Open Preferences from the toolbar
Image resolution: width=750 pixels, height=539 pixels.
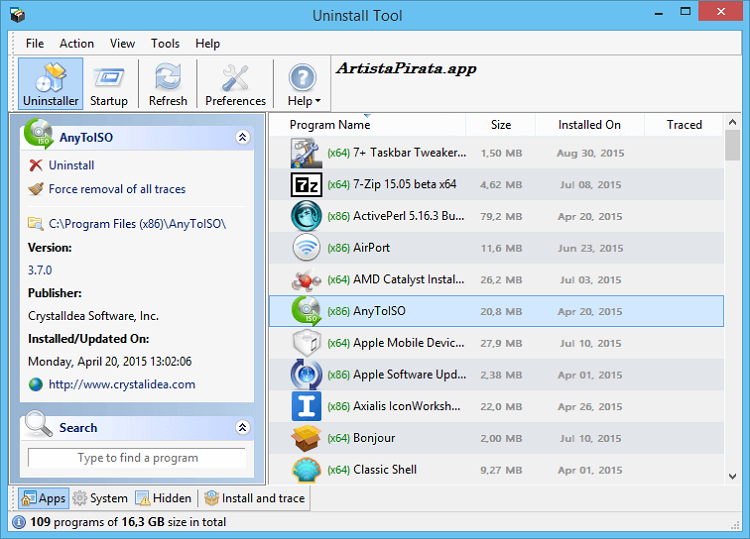[235, 83]
